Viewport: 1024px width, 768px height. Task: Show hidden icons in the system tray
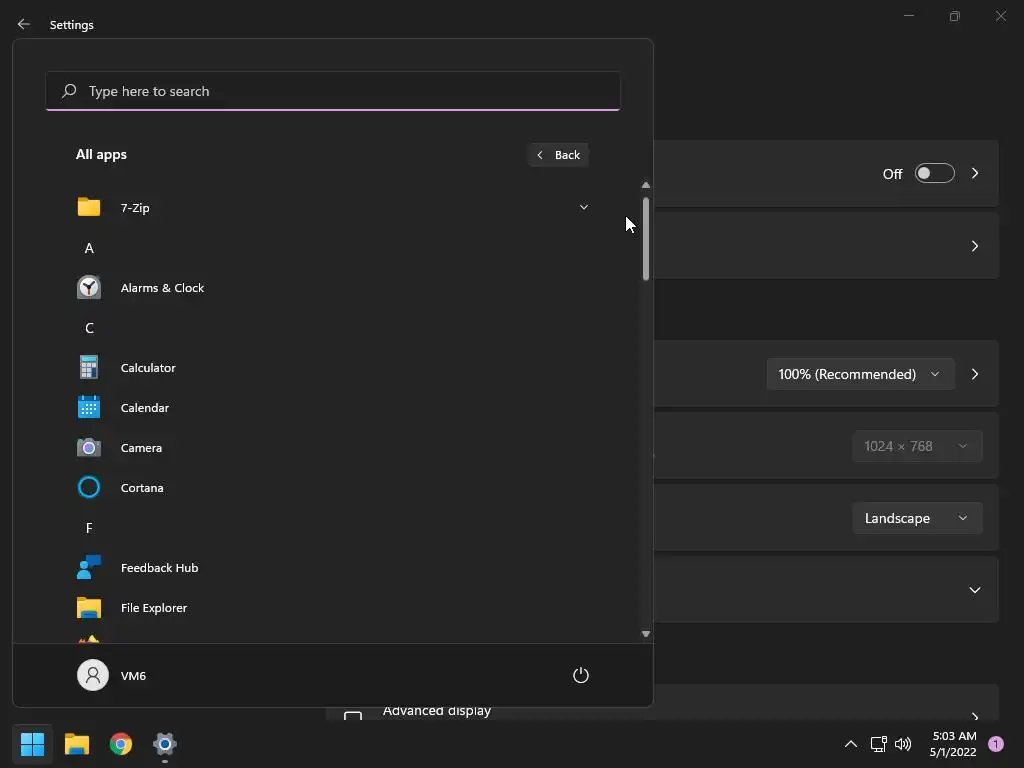click(x=850, y=744)
